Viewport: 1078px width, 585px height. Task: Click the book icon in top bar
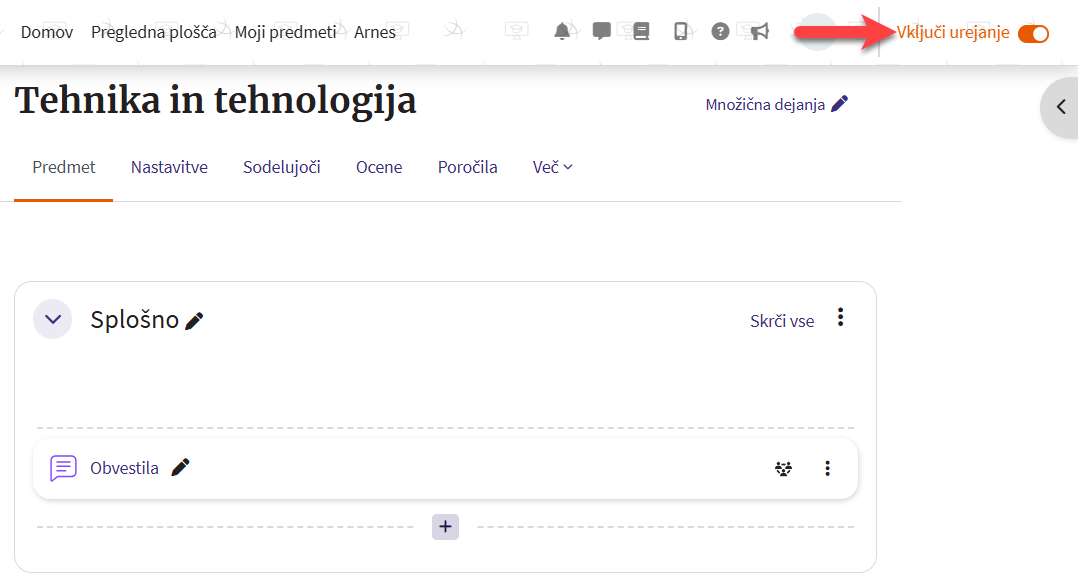tap(641, 32)
